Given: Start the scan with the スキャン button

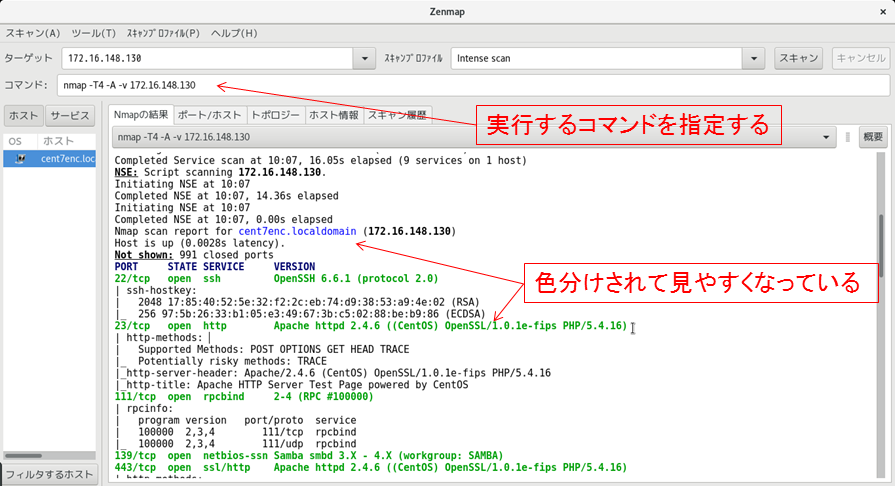Looking at the screenshot, I should (x=799, y=58).
